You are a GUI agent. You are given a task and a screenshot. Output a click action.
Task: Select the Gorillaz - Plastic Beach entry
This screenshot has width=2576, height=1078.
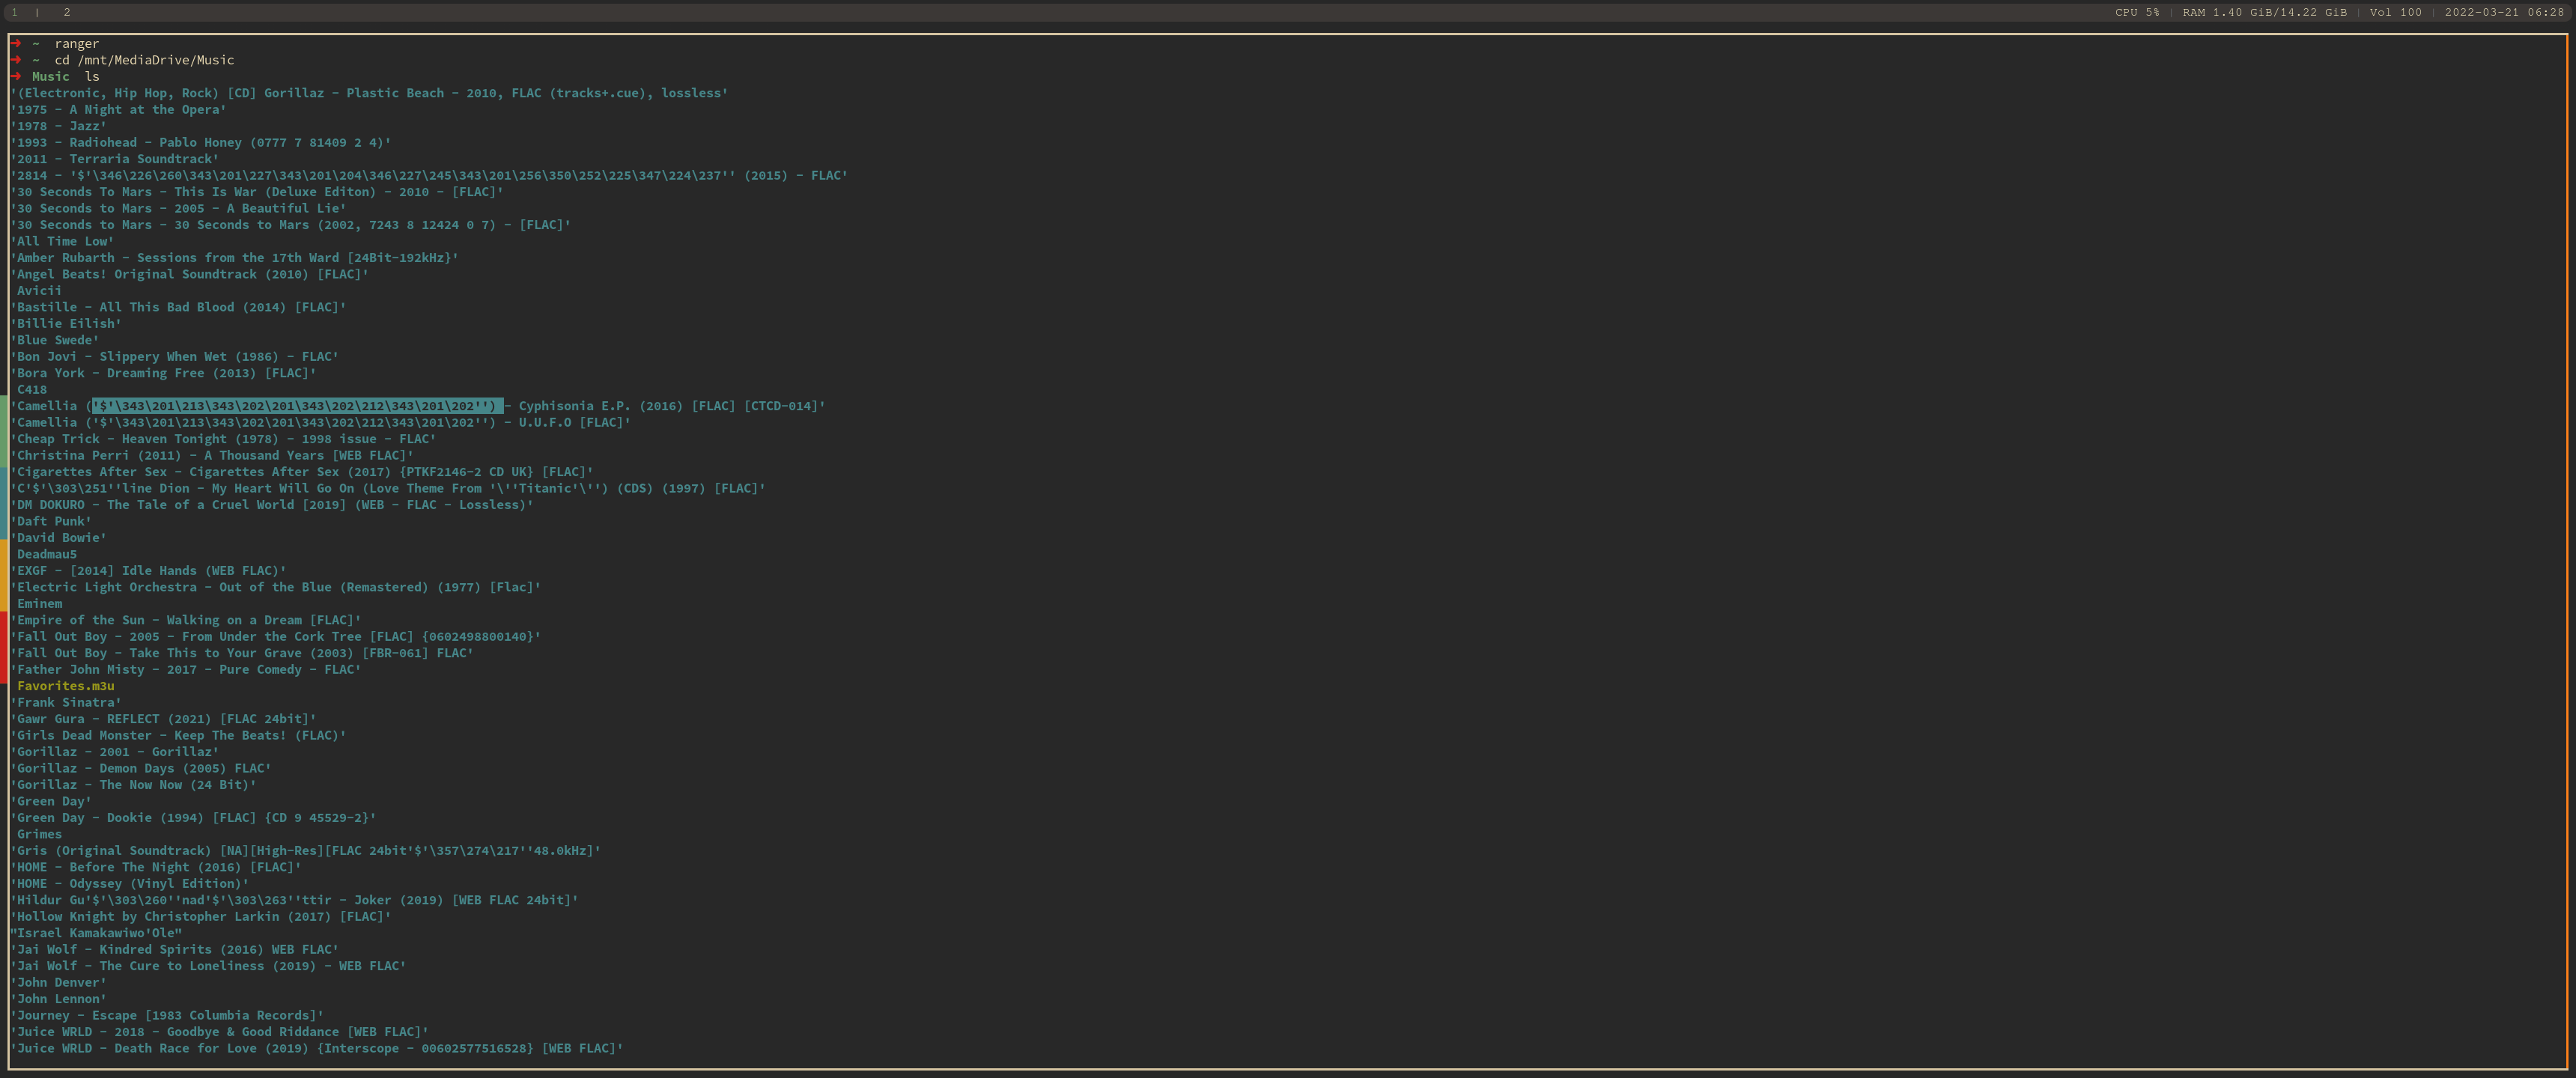[x=370, y=93]
